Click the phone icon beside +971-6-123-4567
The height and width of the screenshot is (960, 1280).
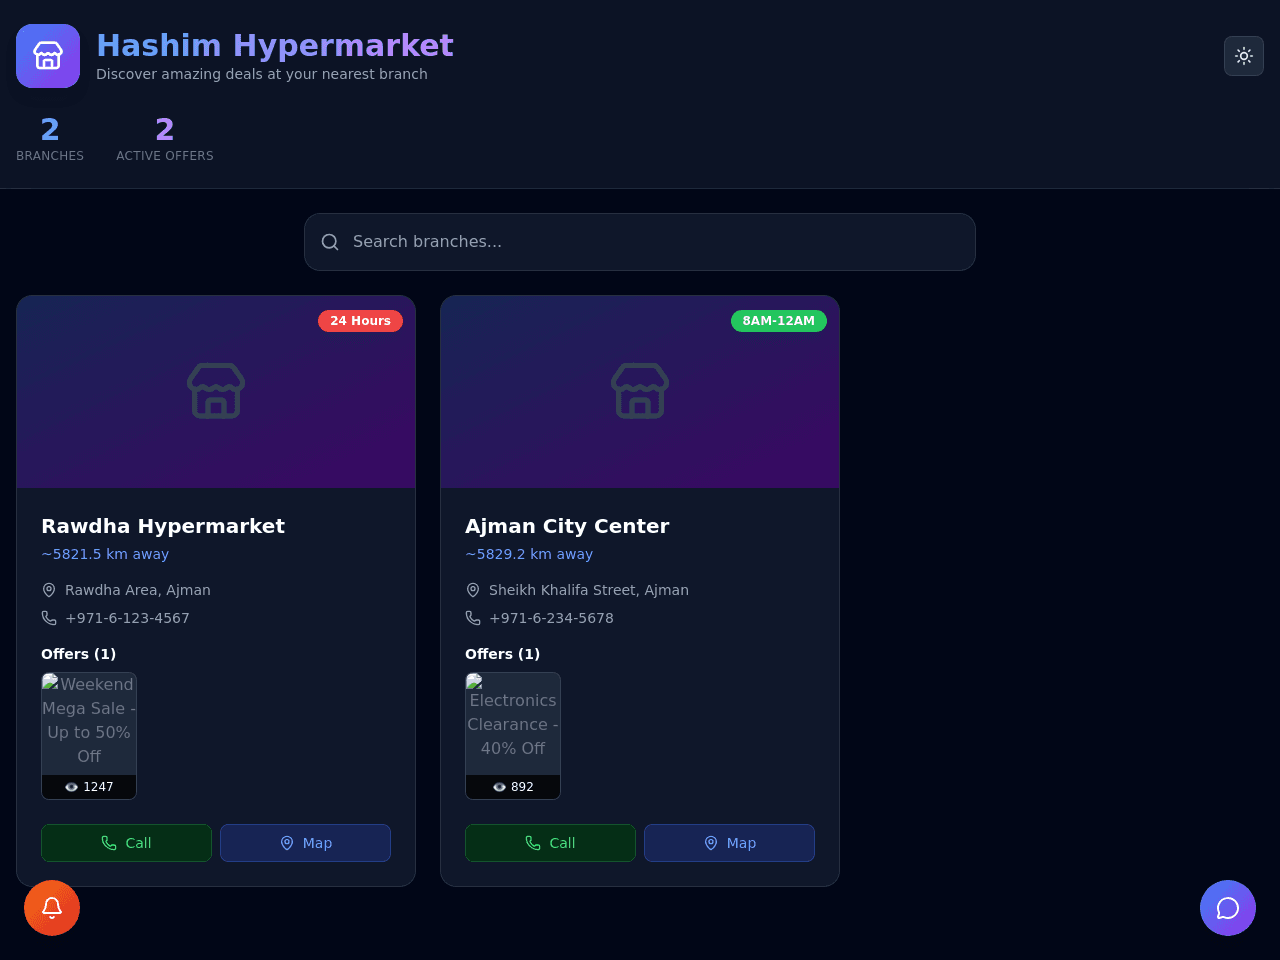pos(49,618)
